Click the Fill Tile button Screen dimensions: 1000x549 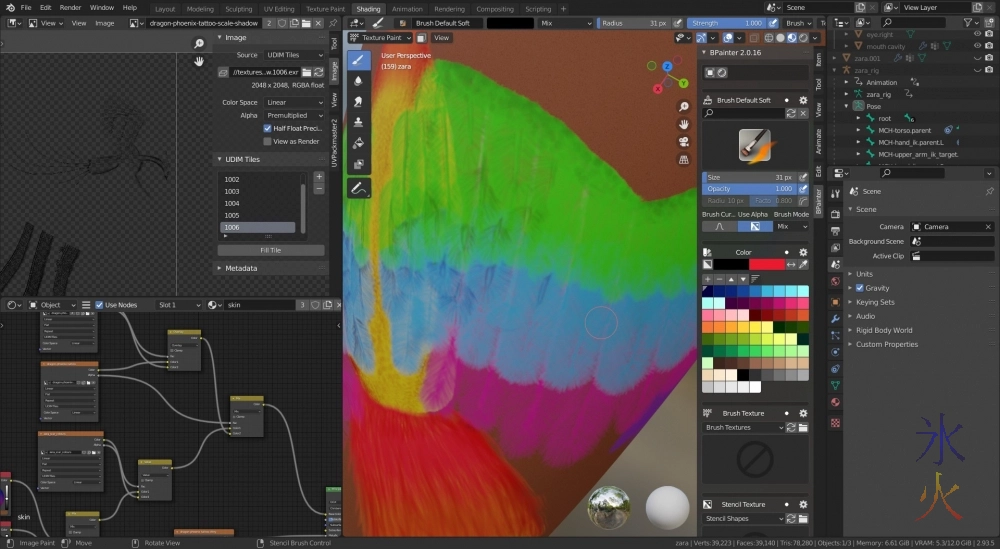(x=270, y=250)
